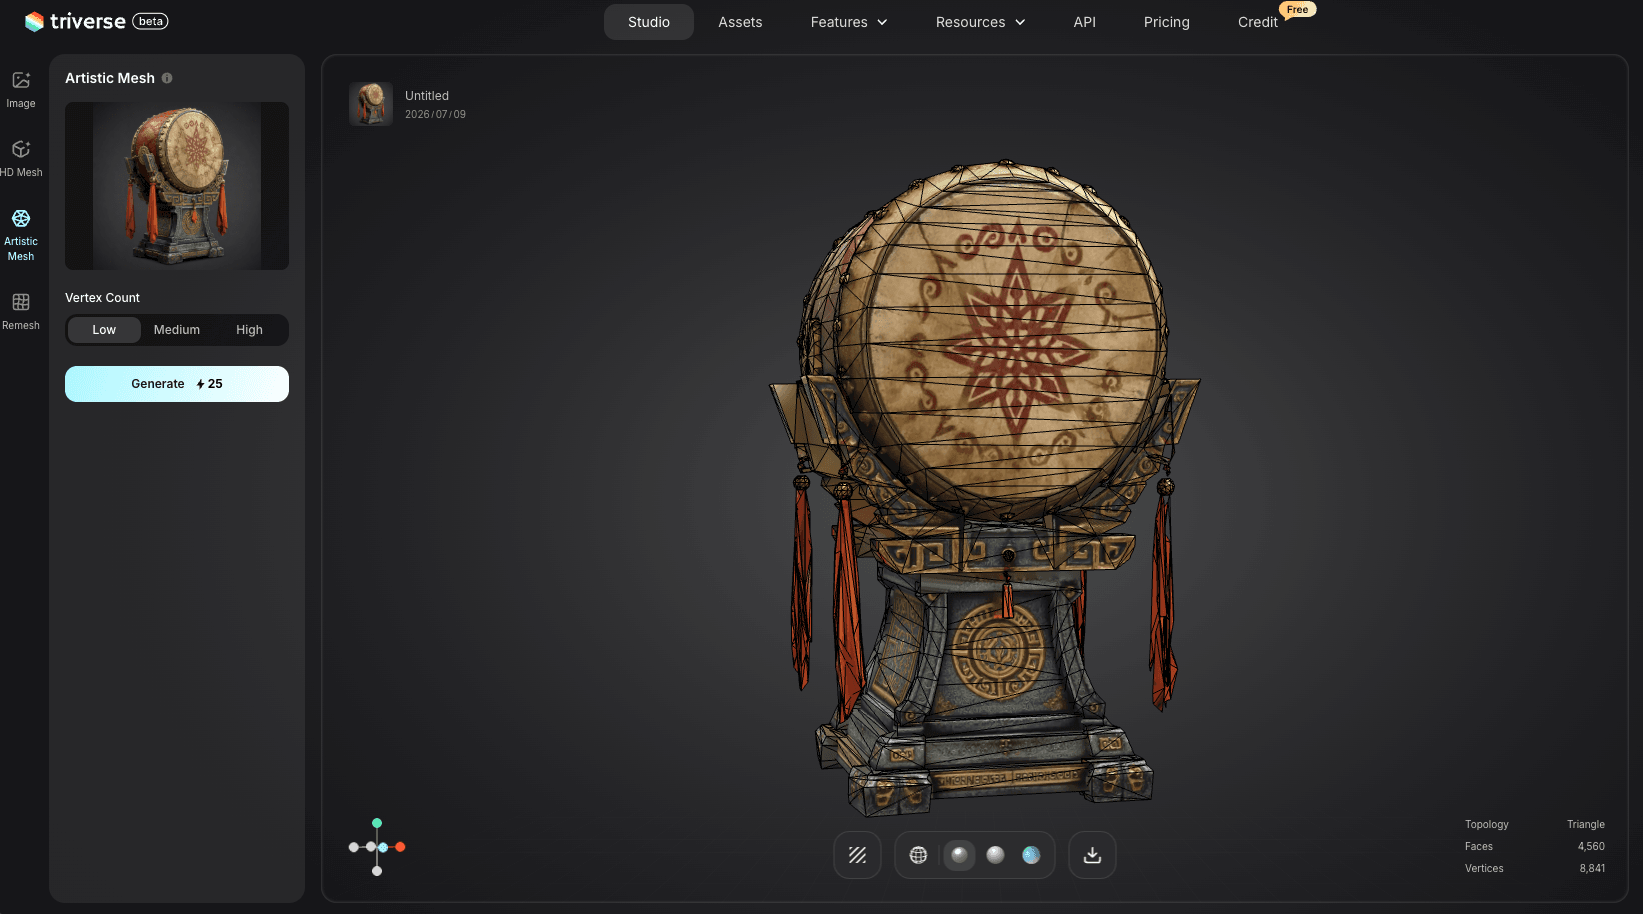1643x914 pixels.
Task: Click the blue axis gizmo center
Action: pyautogui.click(x=383, y=847)
